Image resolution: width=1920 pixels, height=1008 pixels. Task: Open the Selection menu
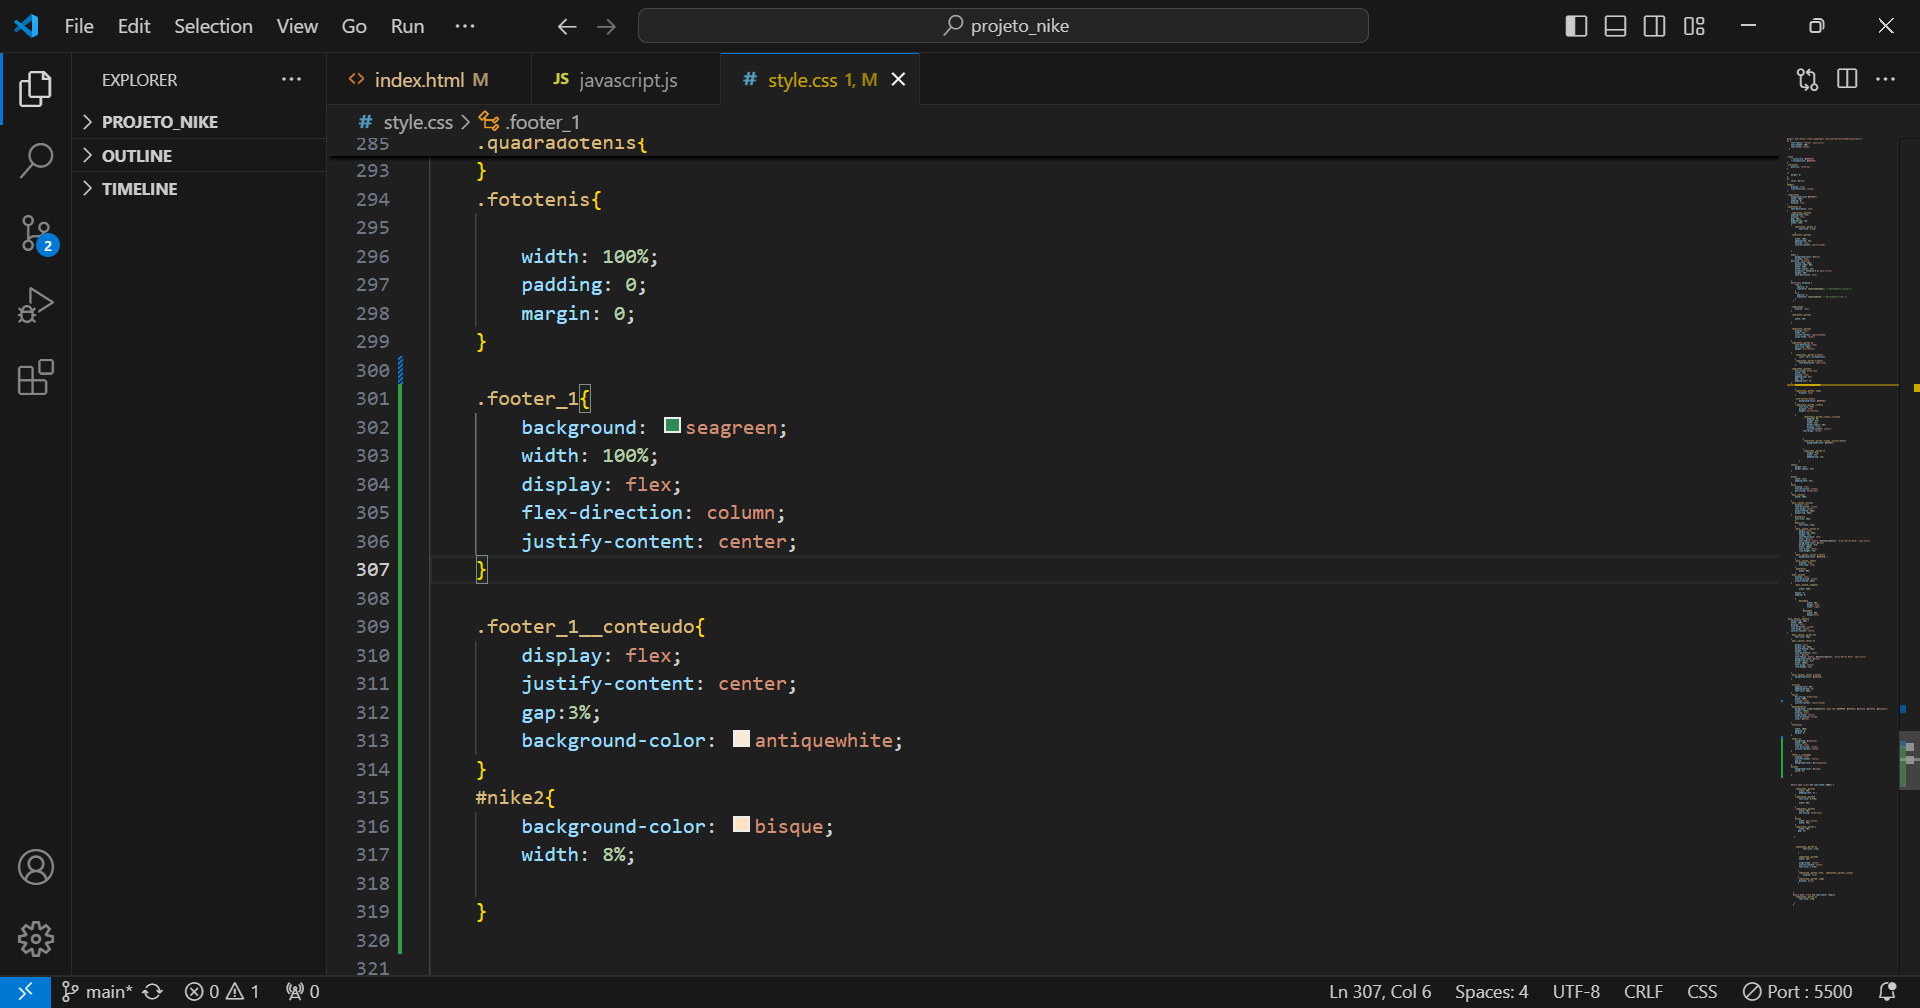coord(213,26)
